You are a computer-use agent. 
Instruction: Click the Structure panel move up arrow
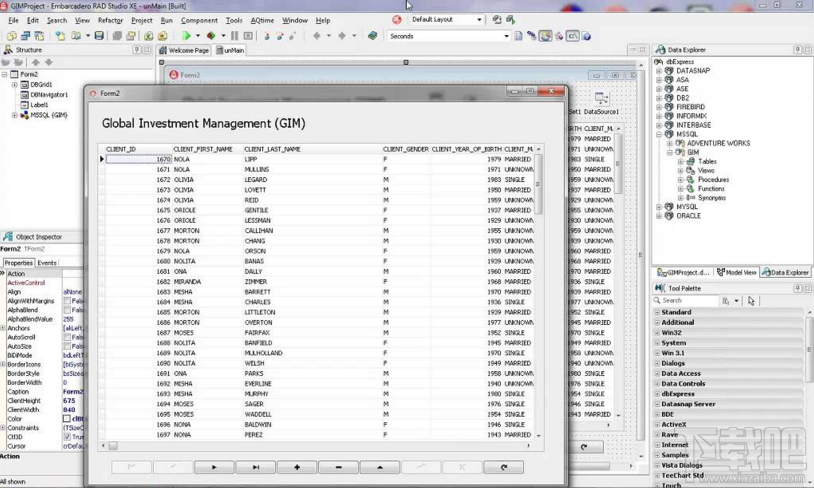(35, 62)
